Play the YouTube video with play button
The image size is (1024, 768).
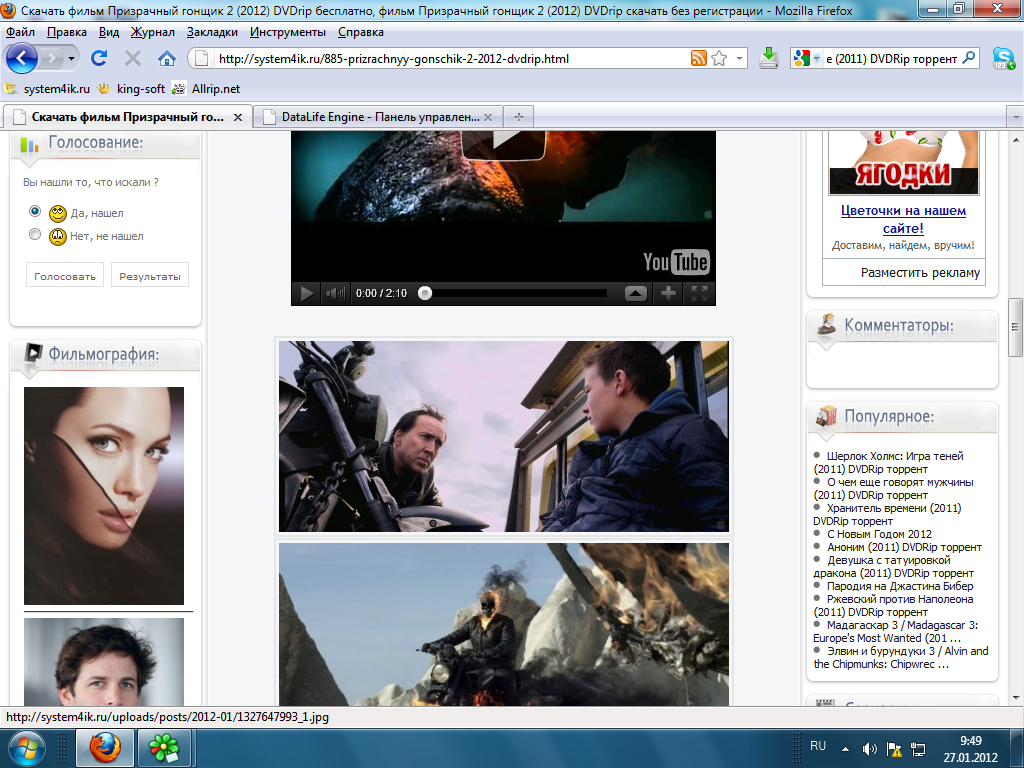306,293
